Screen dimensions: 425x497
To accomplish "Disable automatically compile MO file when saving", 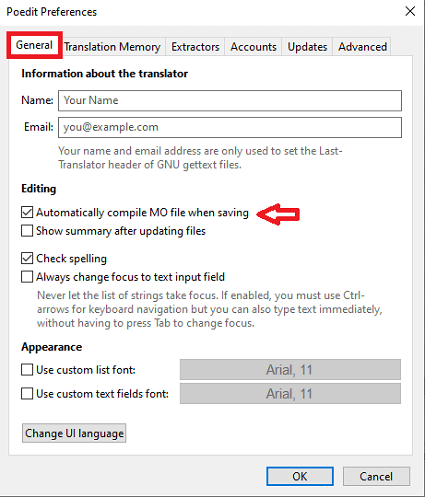I will coord(27,212).
